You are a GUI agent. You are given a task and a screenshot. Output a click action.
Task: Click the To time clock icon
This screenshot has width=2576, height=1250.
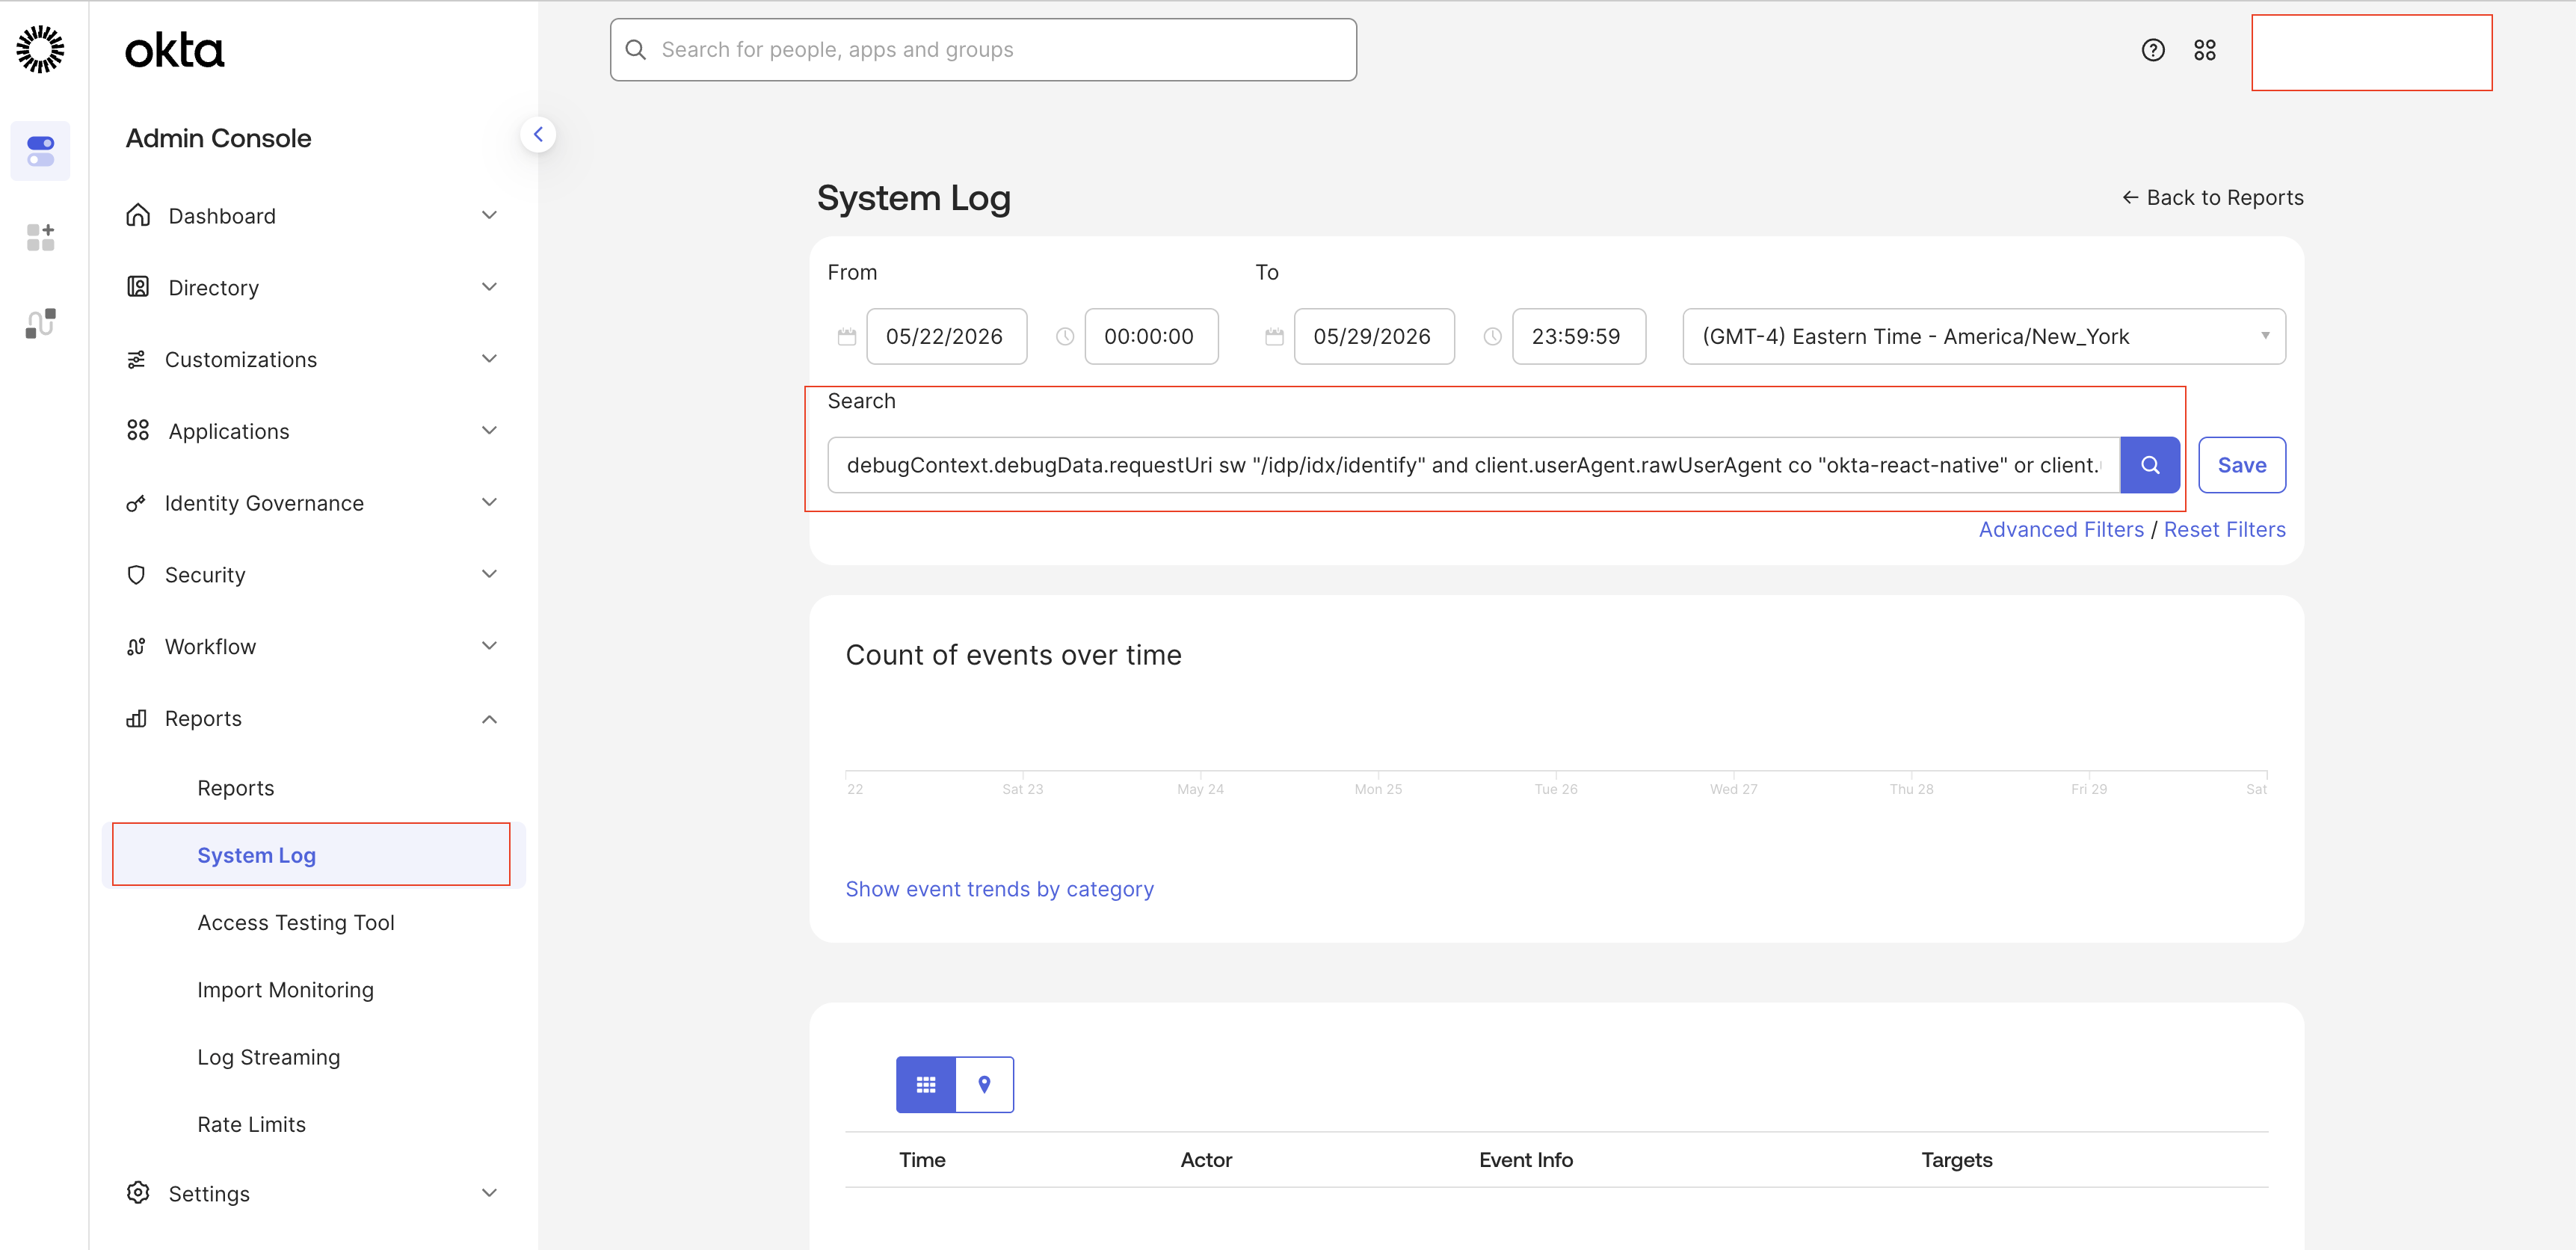pos(1492,337)
